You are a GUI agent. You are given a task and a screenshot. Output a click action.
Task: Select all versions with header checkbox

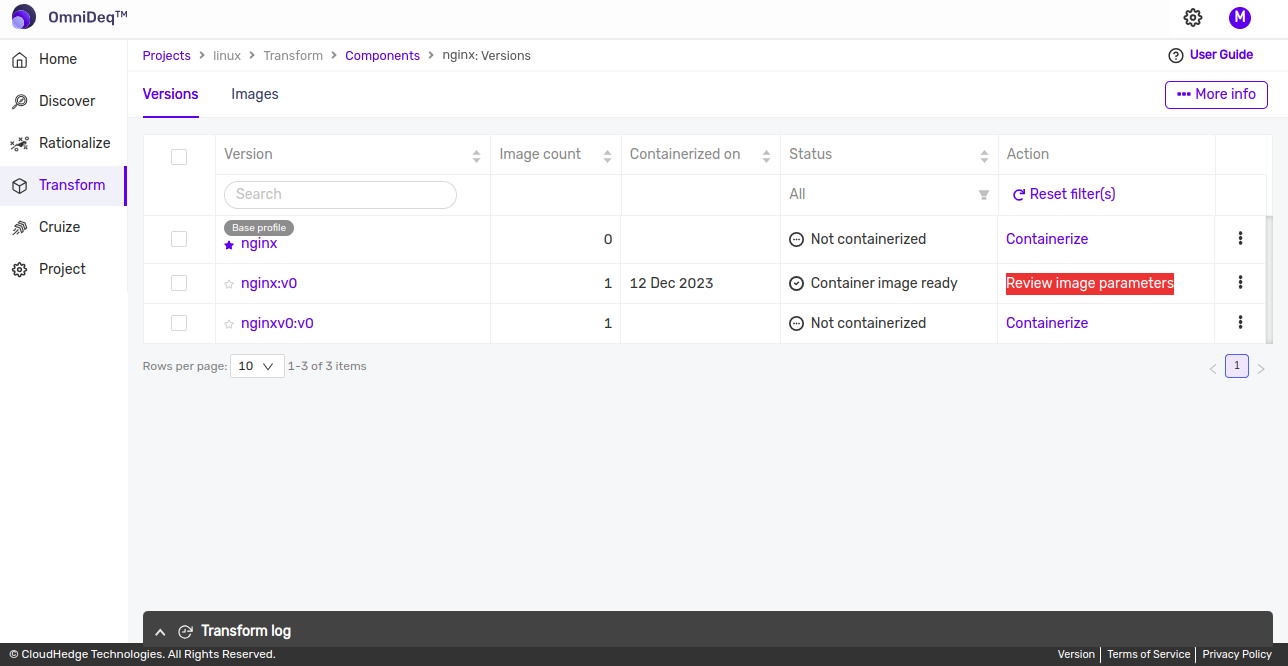pyautogui.click(x=179, y=156)
